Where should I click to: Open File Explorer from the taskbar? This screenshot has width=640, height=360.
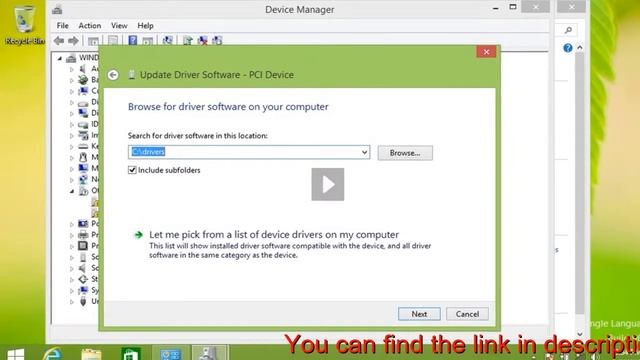pos(91,353)
